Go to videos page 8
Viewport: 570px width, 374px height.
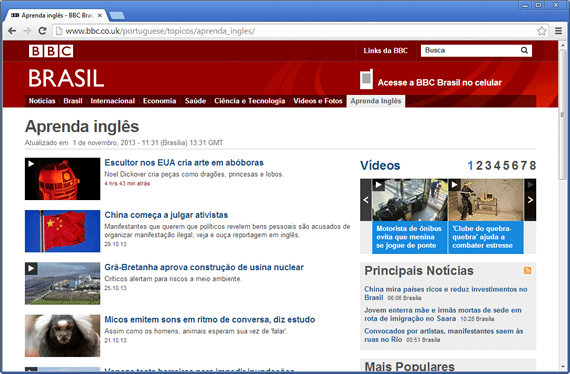(x=533, y=166)
